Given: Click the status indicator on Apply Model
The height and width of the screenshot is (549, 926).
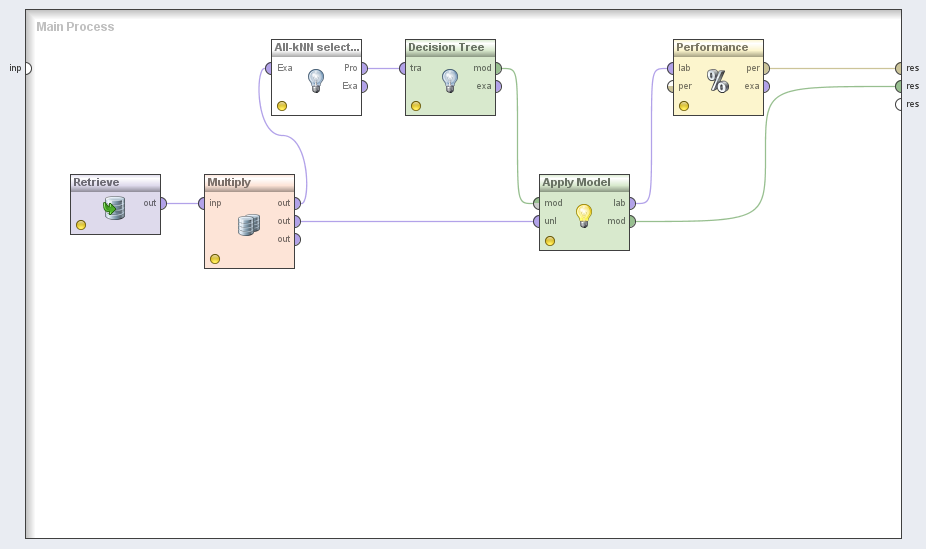Looking at the screenshot, I should tap(550, 241).
